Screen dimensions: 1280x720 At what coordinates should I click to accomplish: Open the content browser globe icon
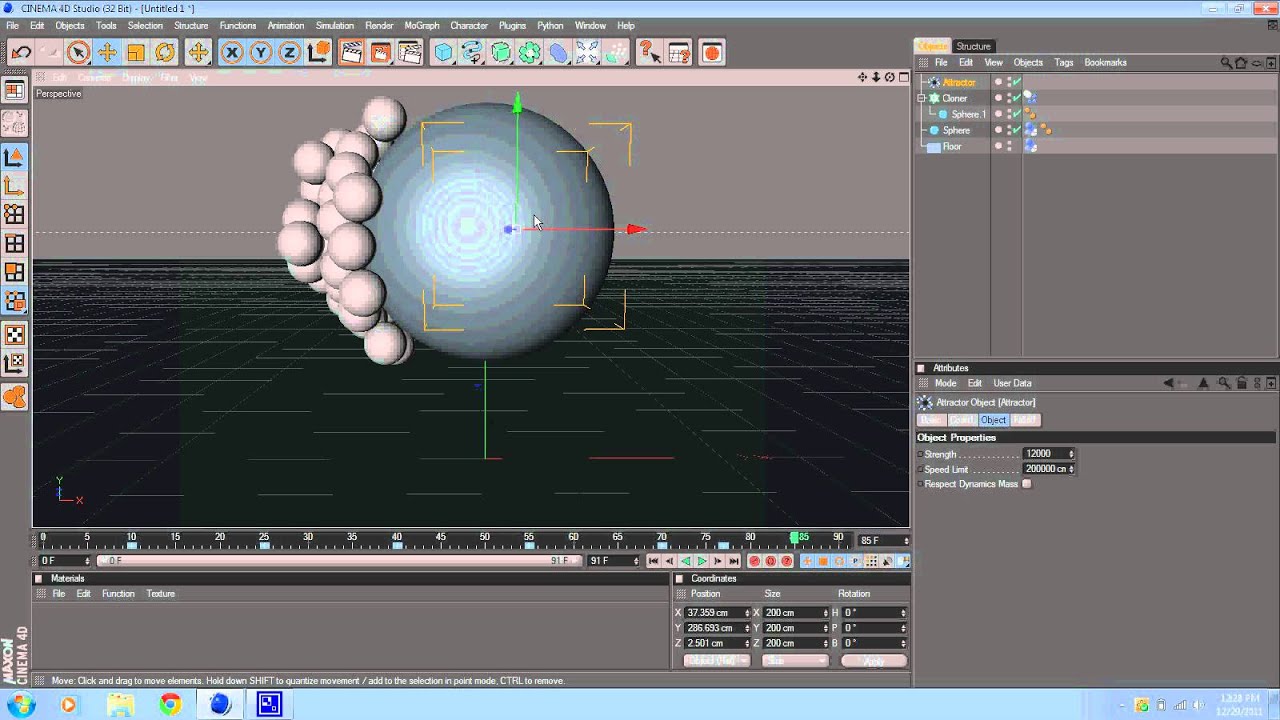(x=711, y=52)
